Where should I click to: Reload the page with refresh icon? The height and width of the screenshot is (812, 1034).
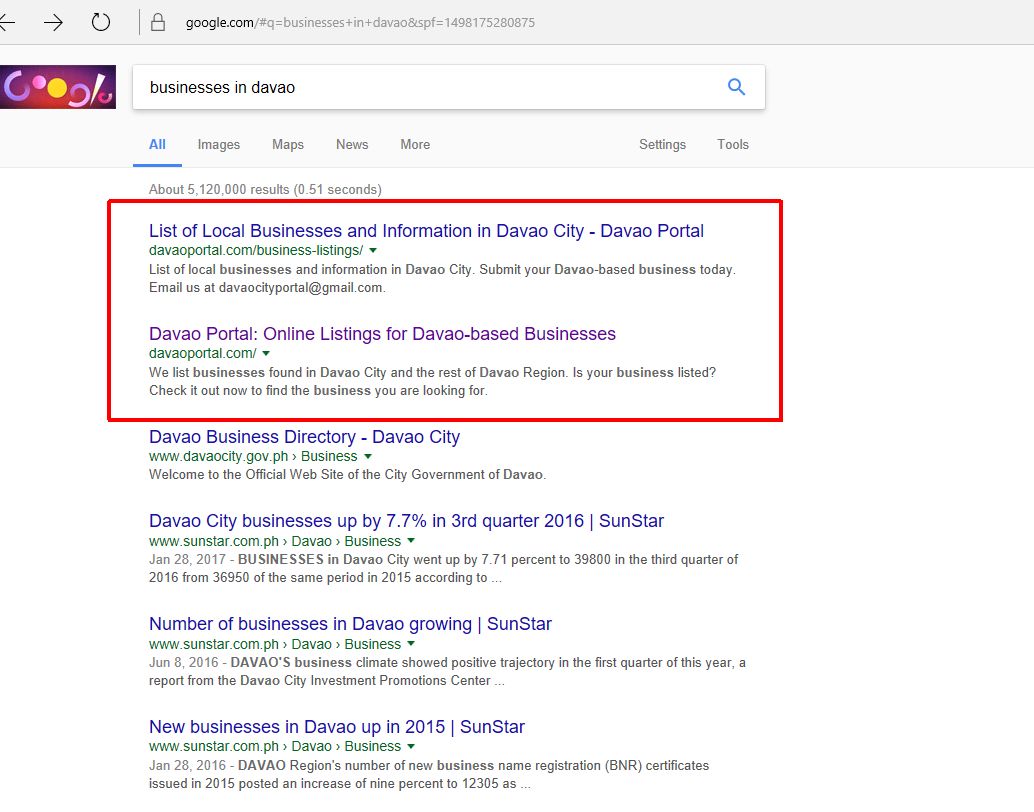pyautogui.click(x=101, y=22)
